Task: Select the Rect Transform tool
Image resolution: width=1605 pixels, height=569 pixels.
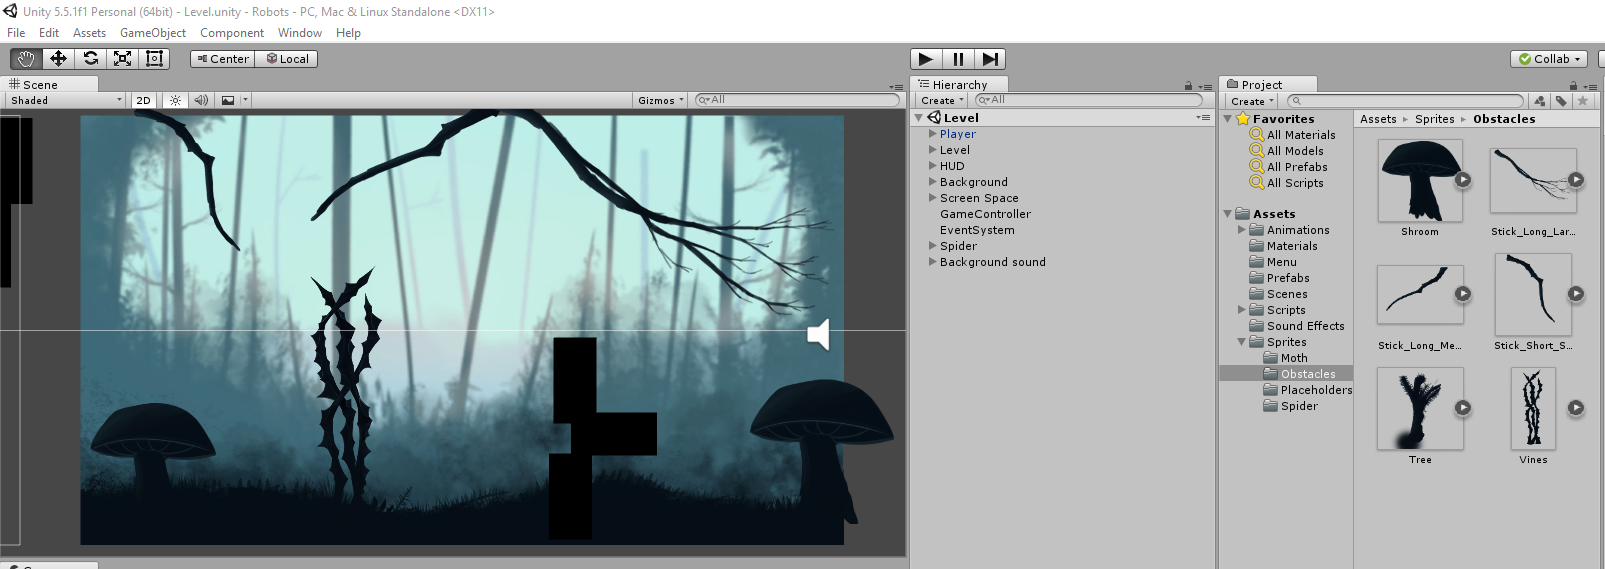Action: pos(154,59)
